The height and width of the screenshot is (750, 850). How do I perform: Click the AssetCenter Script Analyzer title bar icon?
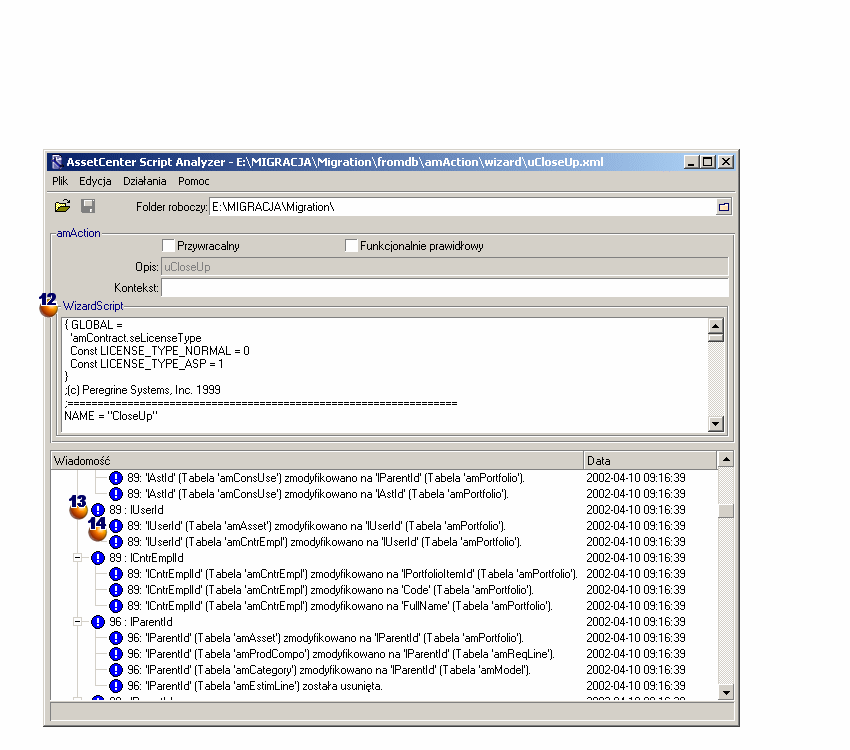(56, 161)
